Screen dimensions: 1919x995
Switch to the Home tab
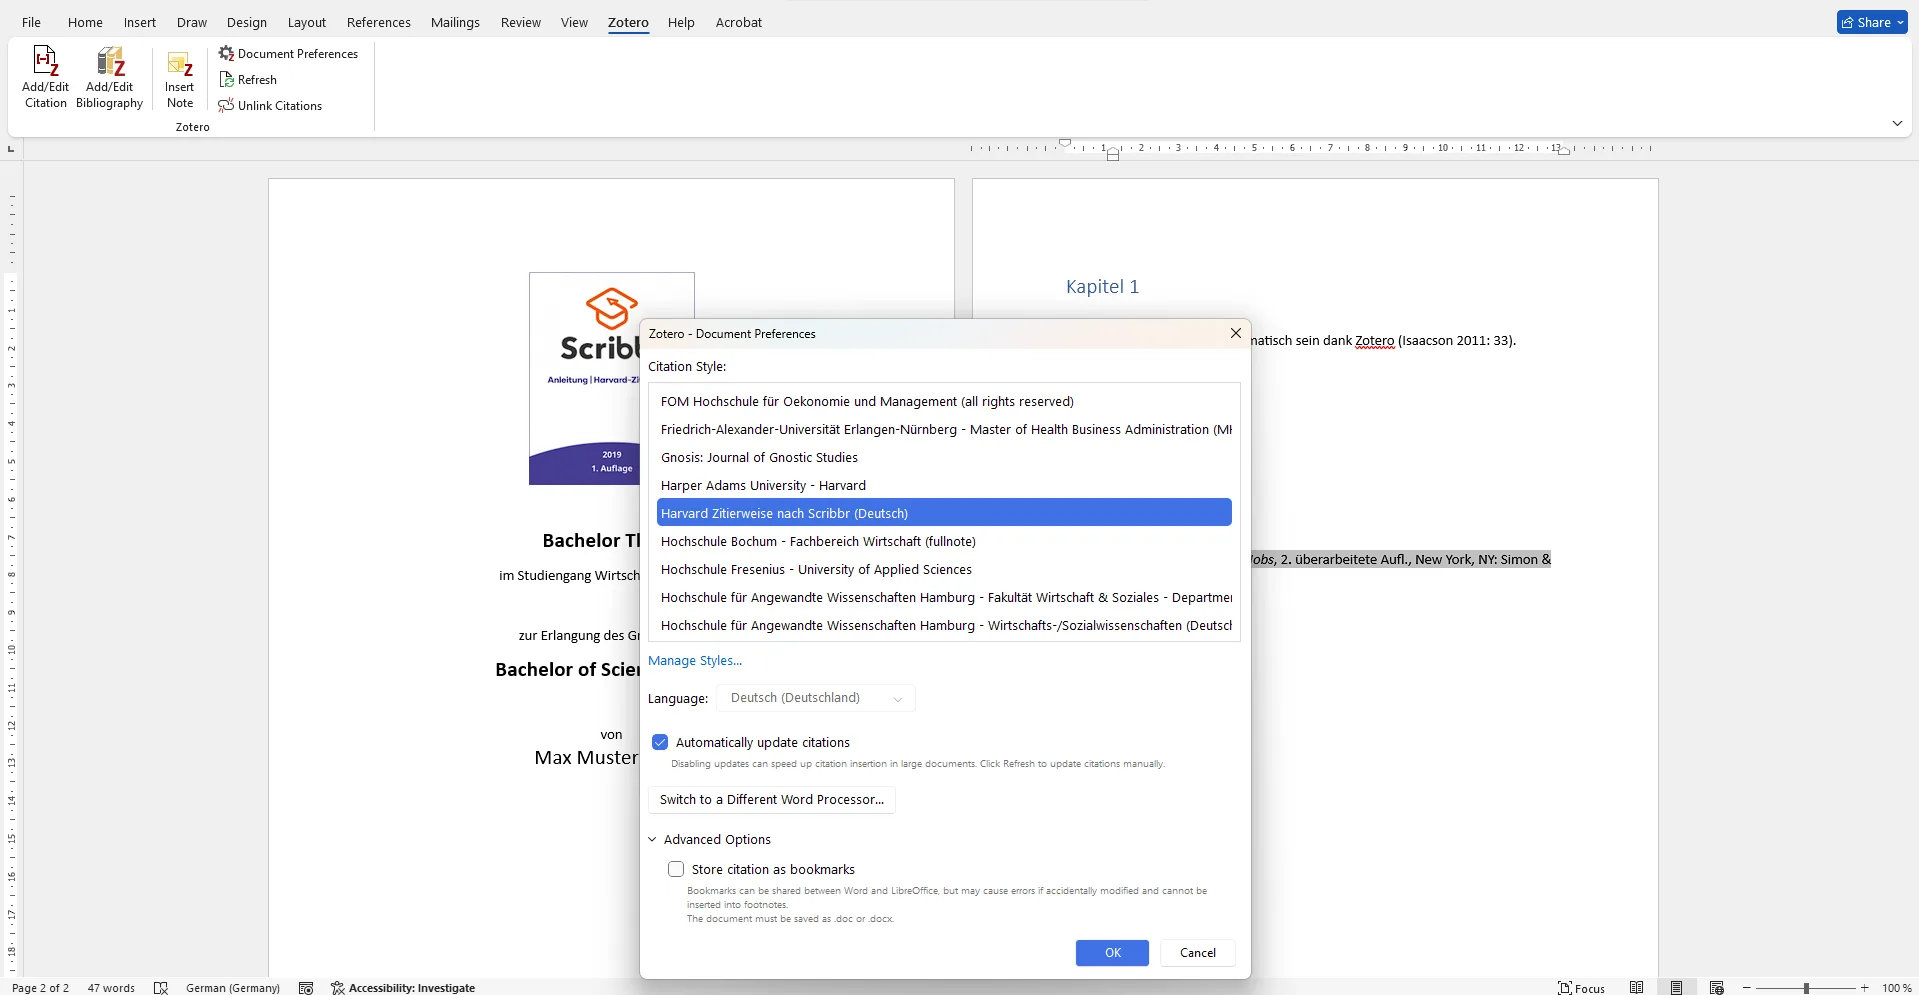[x=85, y=22]
